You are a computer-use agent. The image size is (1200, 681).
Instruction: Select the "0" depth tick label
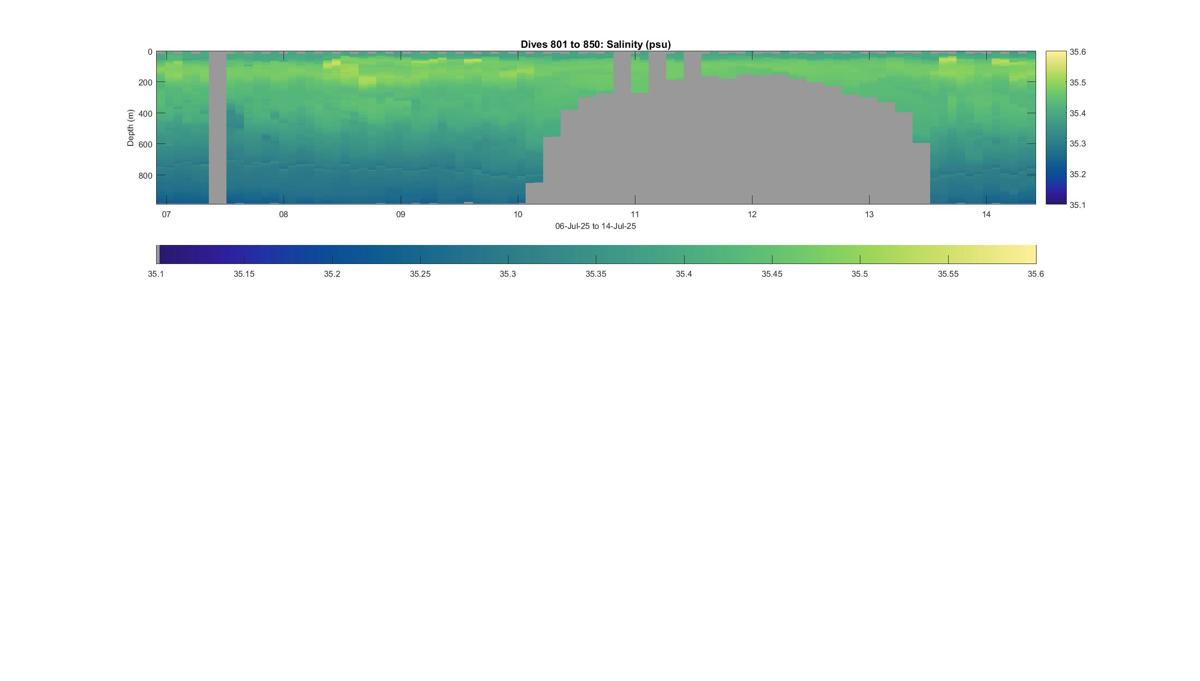[150, 52]
